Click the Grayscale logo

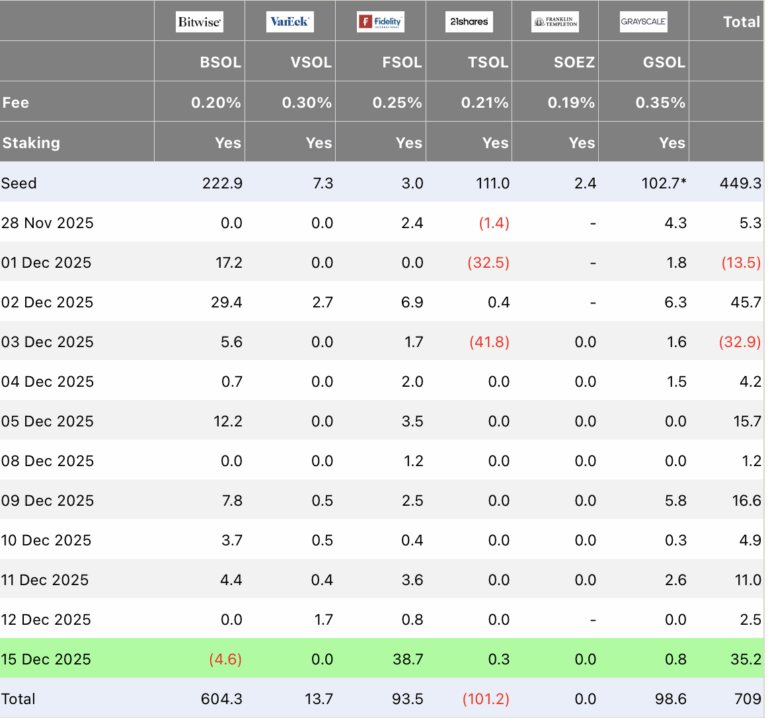643,21
